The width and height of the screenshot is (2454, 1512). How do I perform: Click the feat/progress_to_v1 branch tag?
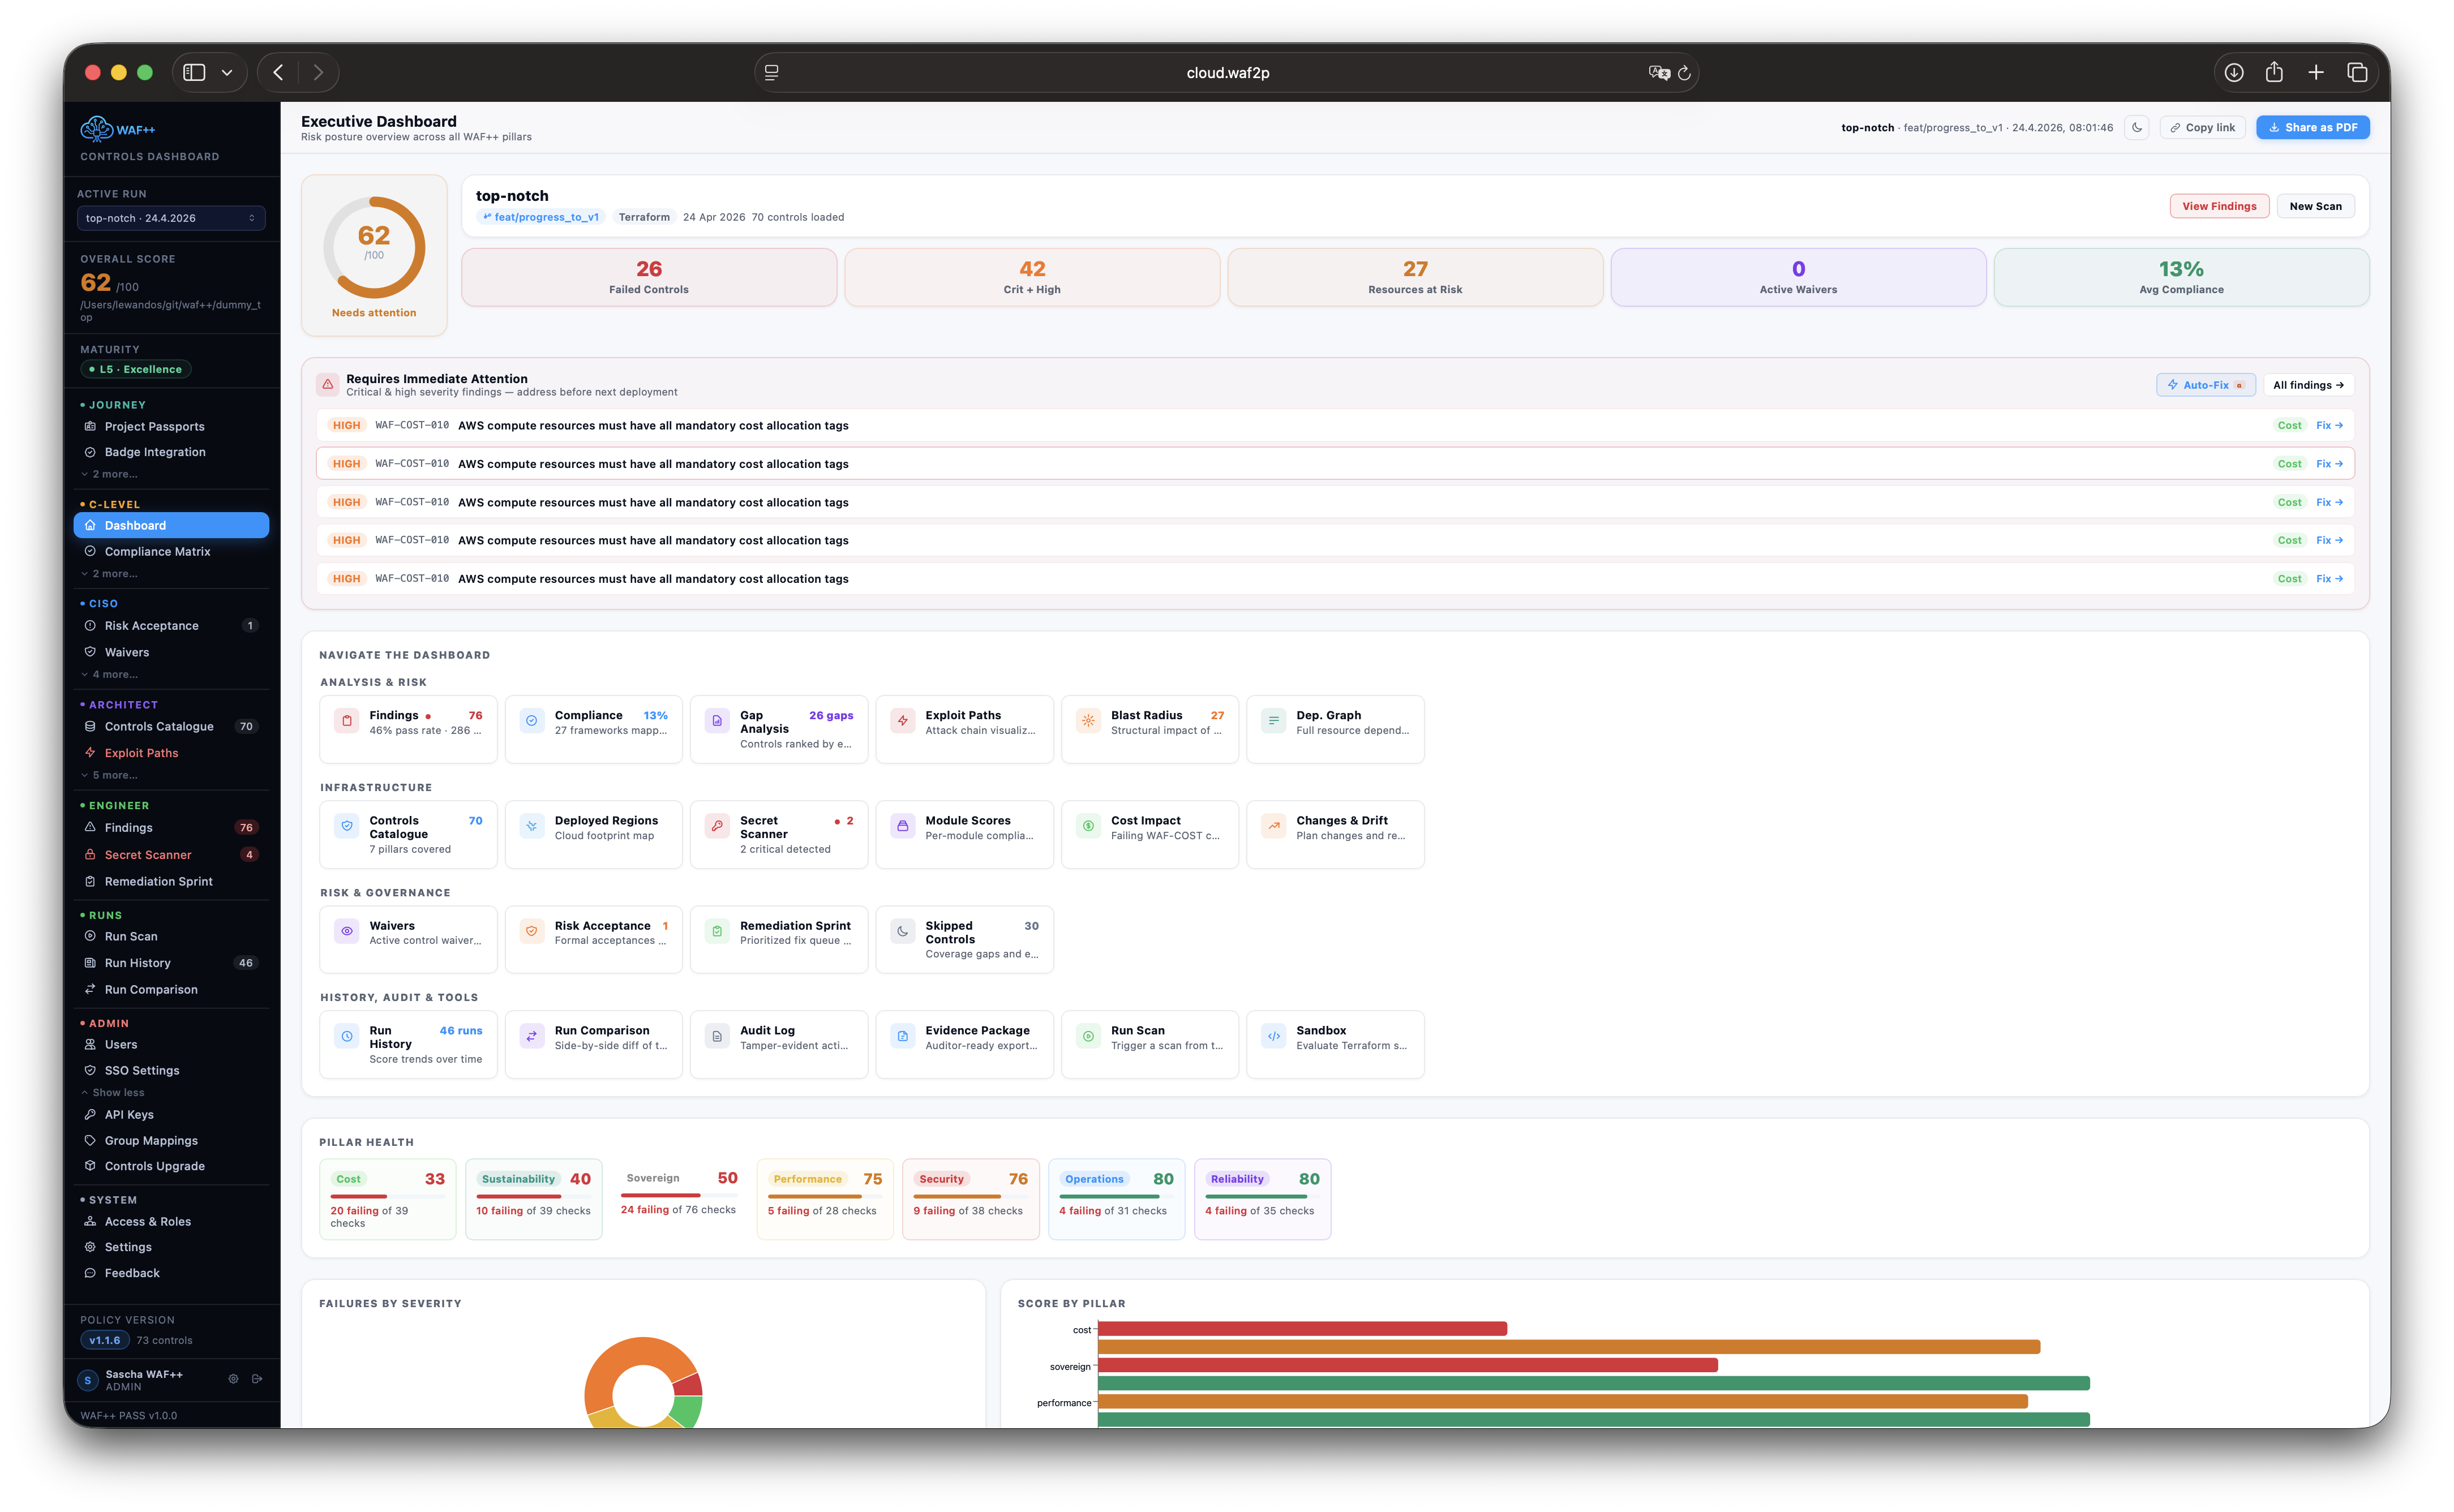540,217
